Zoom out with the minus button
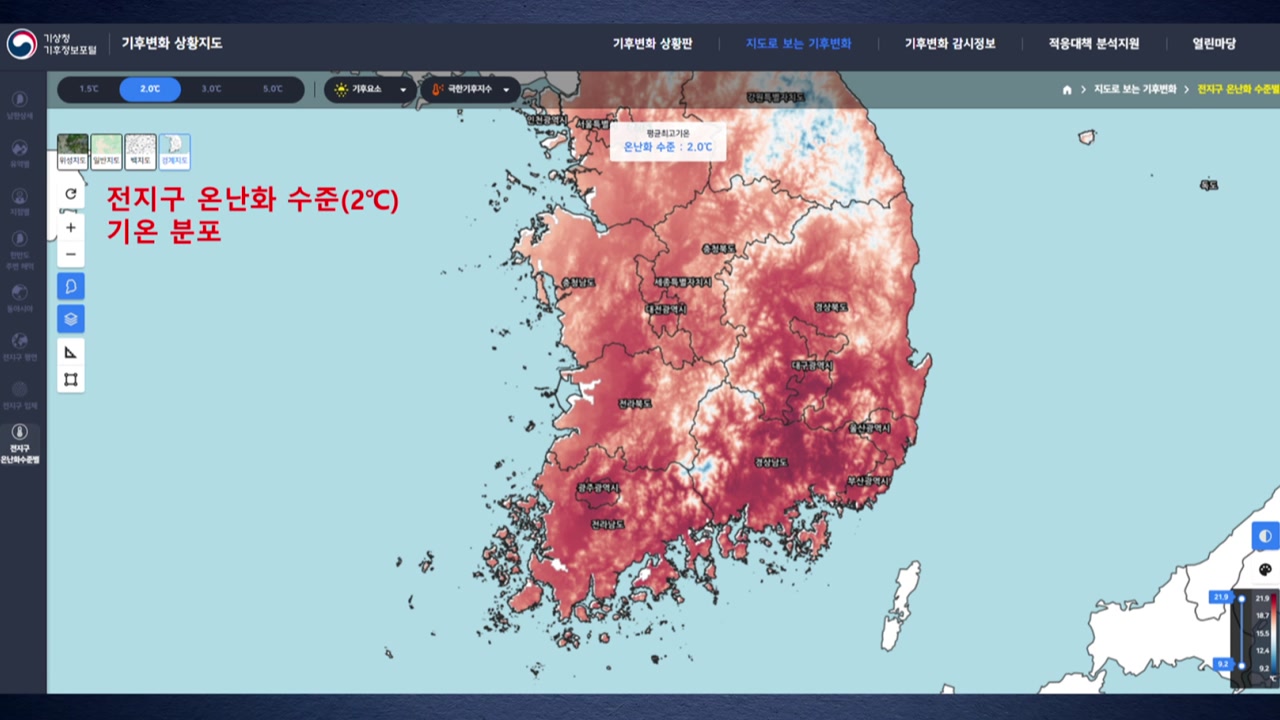Viewport: 1280px width, 720px height. [x=71, y=254]
